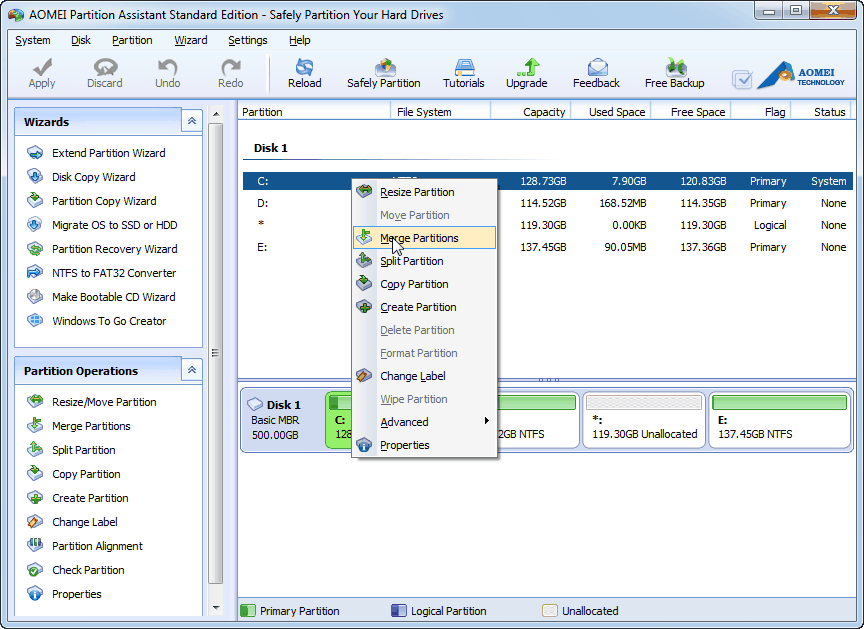Select Check Partition operation
864x629 pixels.
point(76,570)
